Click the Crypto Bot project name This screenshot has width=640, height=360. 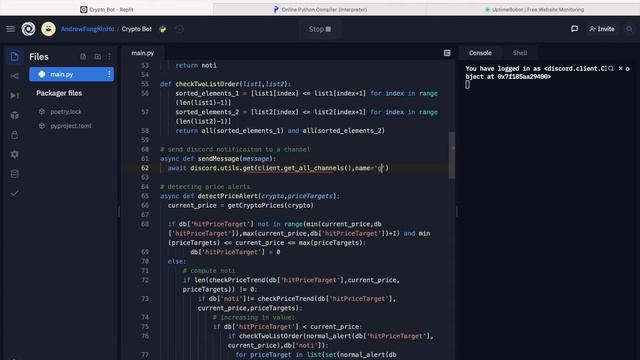pos(137,29)
